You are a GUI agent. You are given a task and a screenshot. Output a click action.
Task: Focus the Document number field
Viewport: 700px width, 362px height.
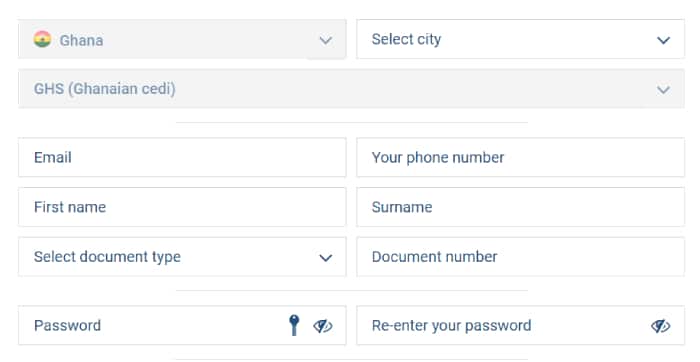521,257
